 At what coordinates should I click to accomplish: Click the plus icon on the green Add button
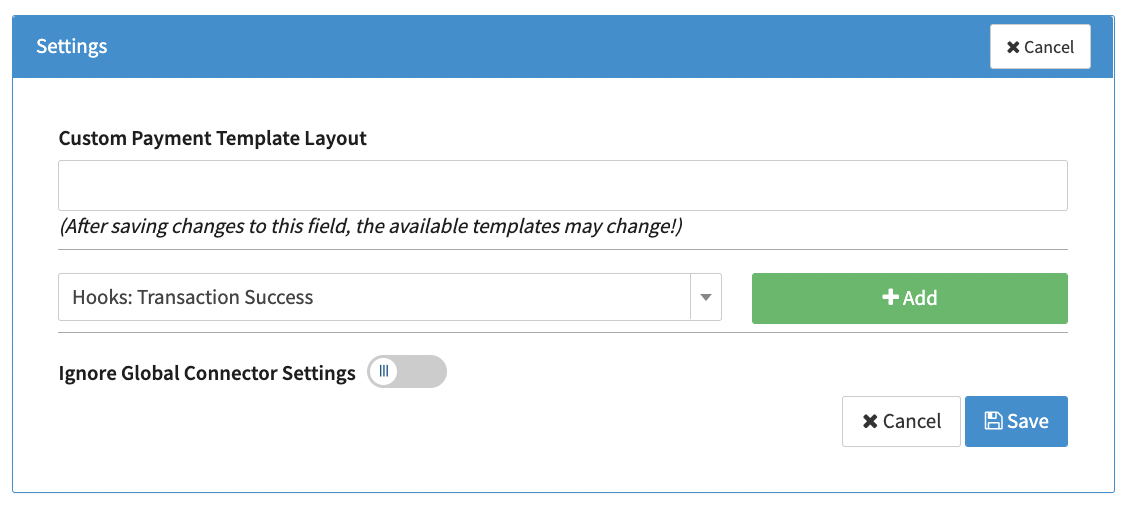click(890, 298)
